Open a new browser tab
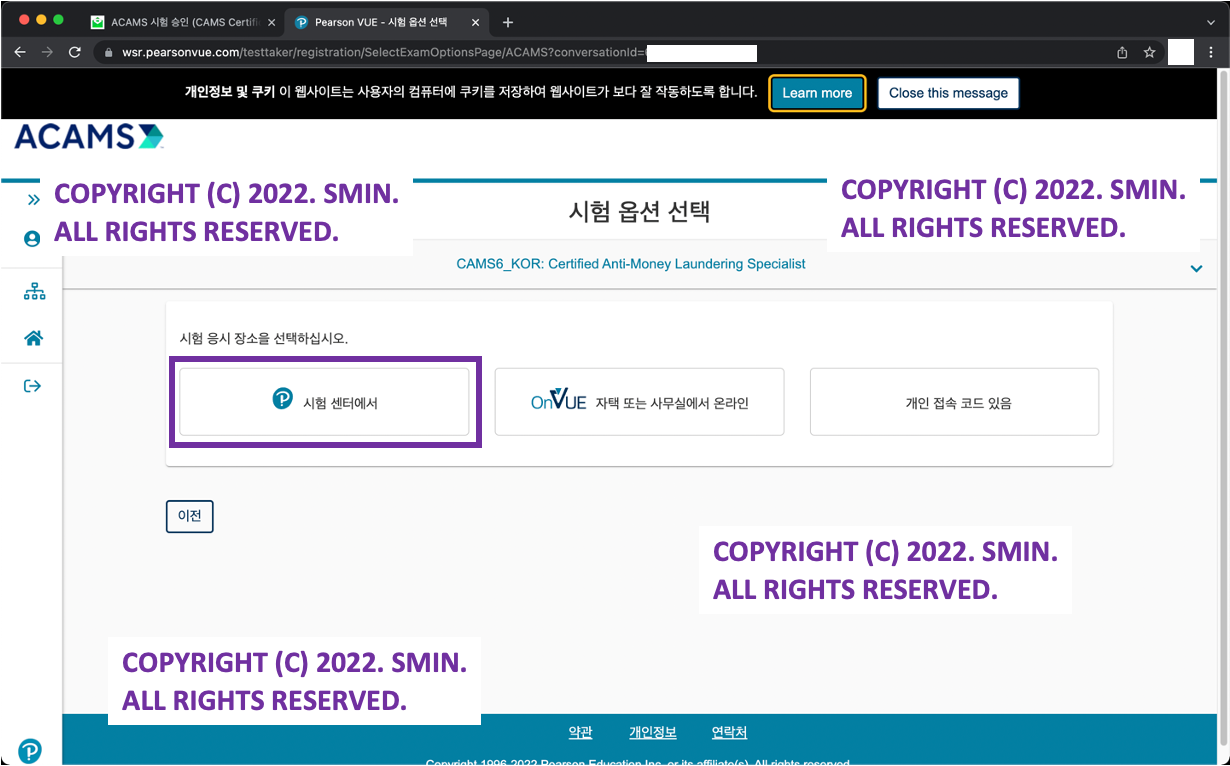1230x766 pixels. click(x=508, y=22)
